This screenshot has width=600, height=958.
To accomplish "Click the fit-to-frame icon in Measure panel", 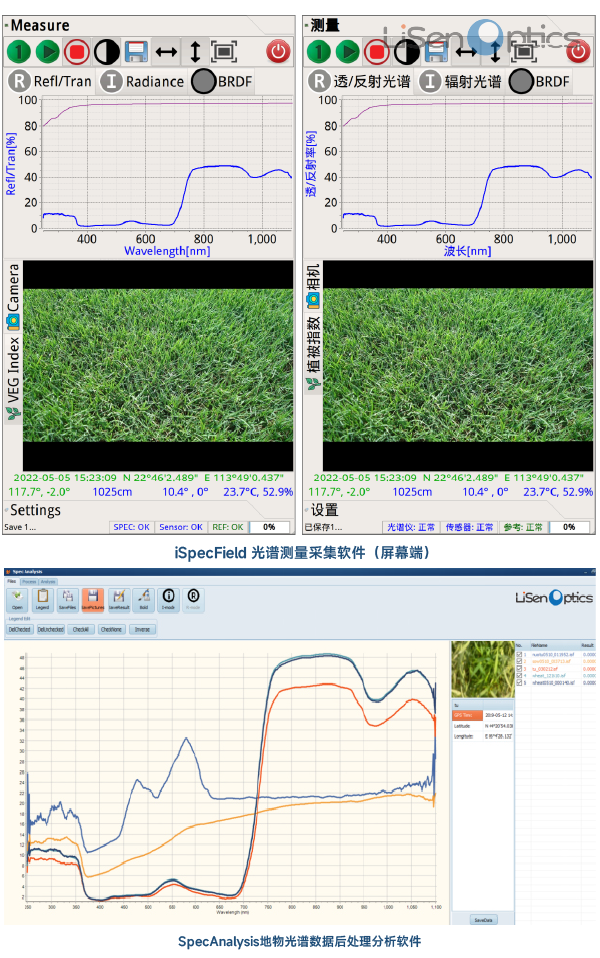I will [224, 52].
